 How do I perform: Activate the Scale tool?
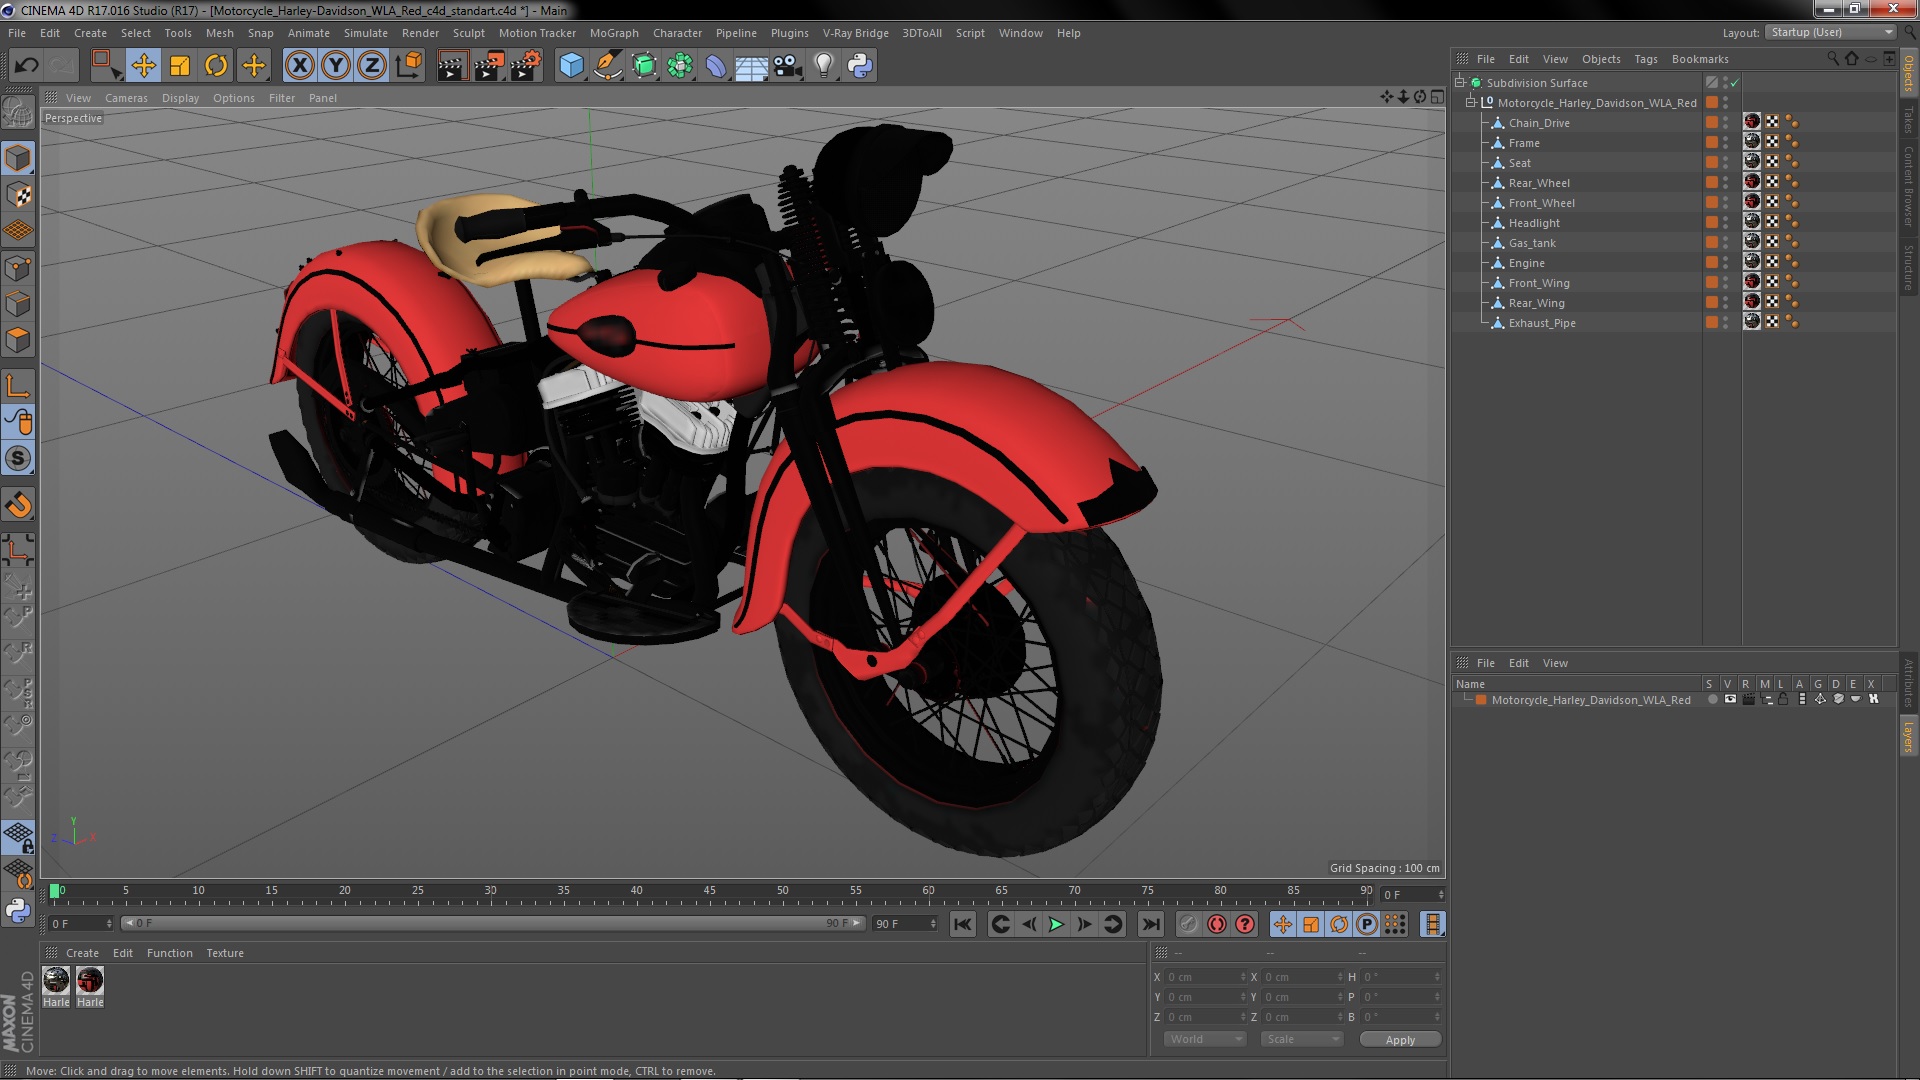tap(180, 66)
